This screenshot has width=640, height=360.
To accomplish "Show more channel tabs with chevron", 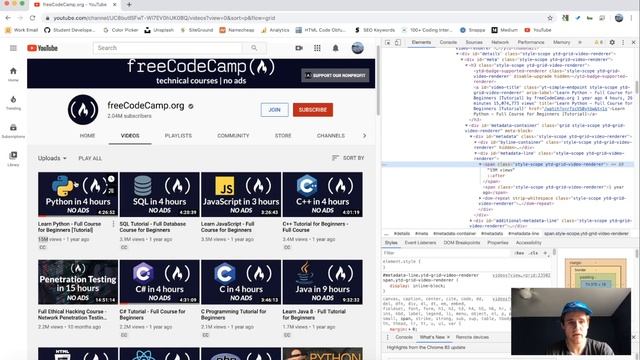I will (x=364, y=136).
